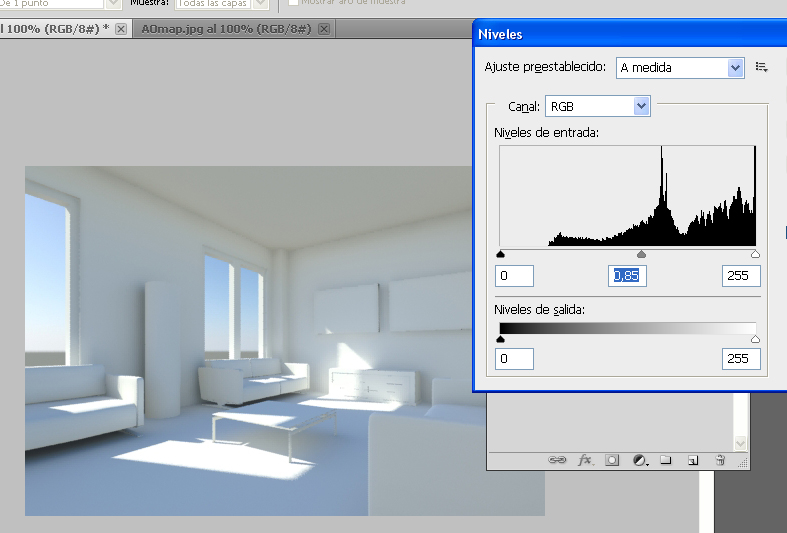Click the Niveles dialog title bar
Viewport: 787px width, 533px height.
tap(630, 34)
